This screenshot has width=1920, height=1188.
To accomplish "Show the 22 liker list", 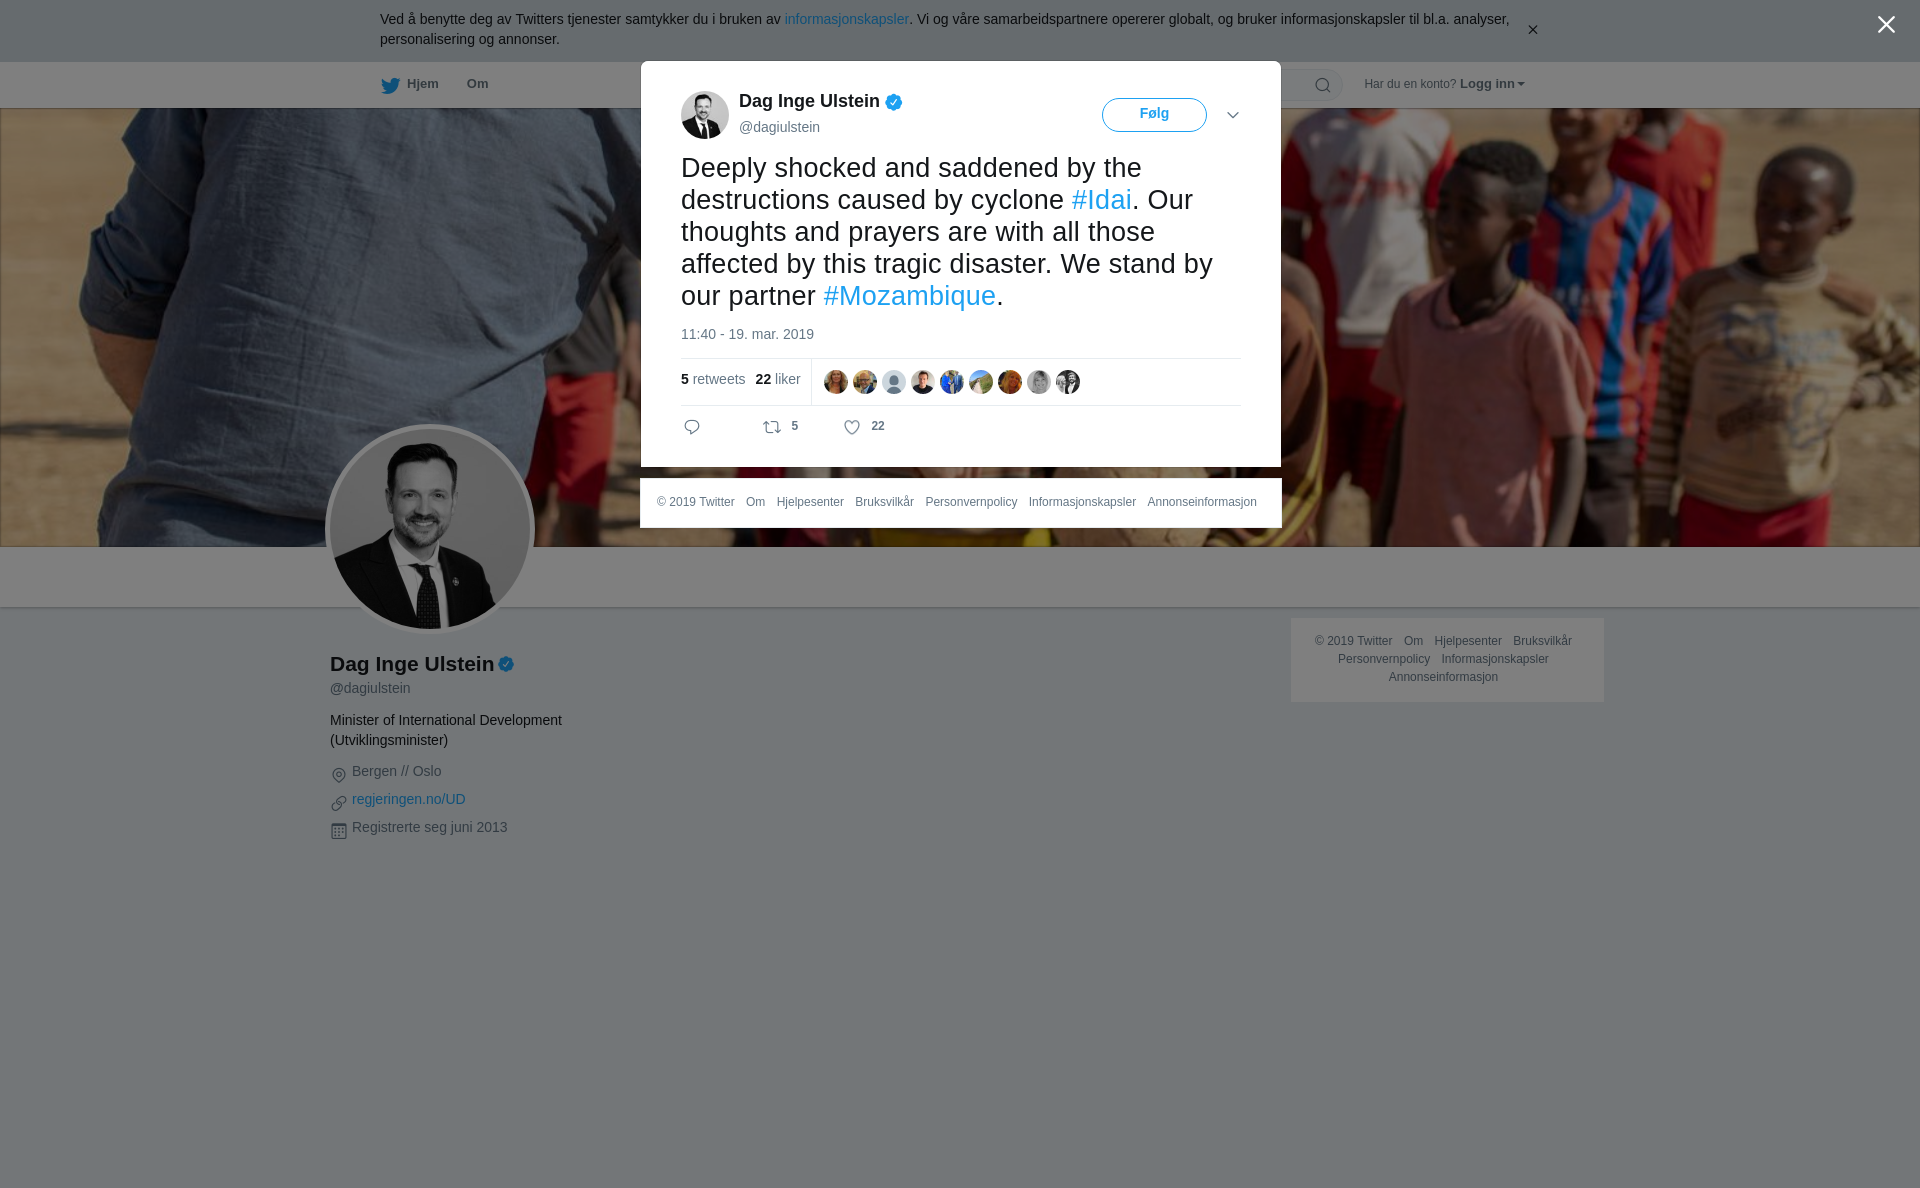I will click(x=778, y=379).
